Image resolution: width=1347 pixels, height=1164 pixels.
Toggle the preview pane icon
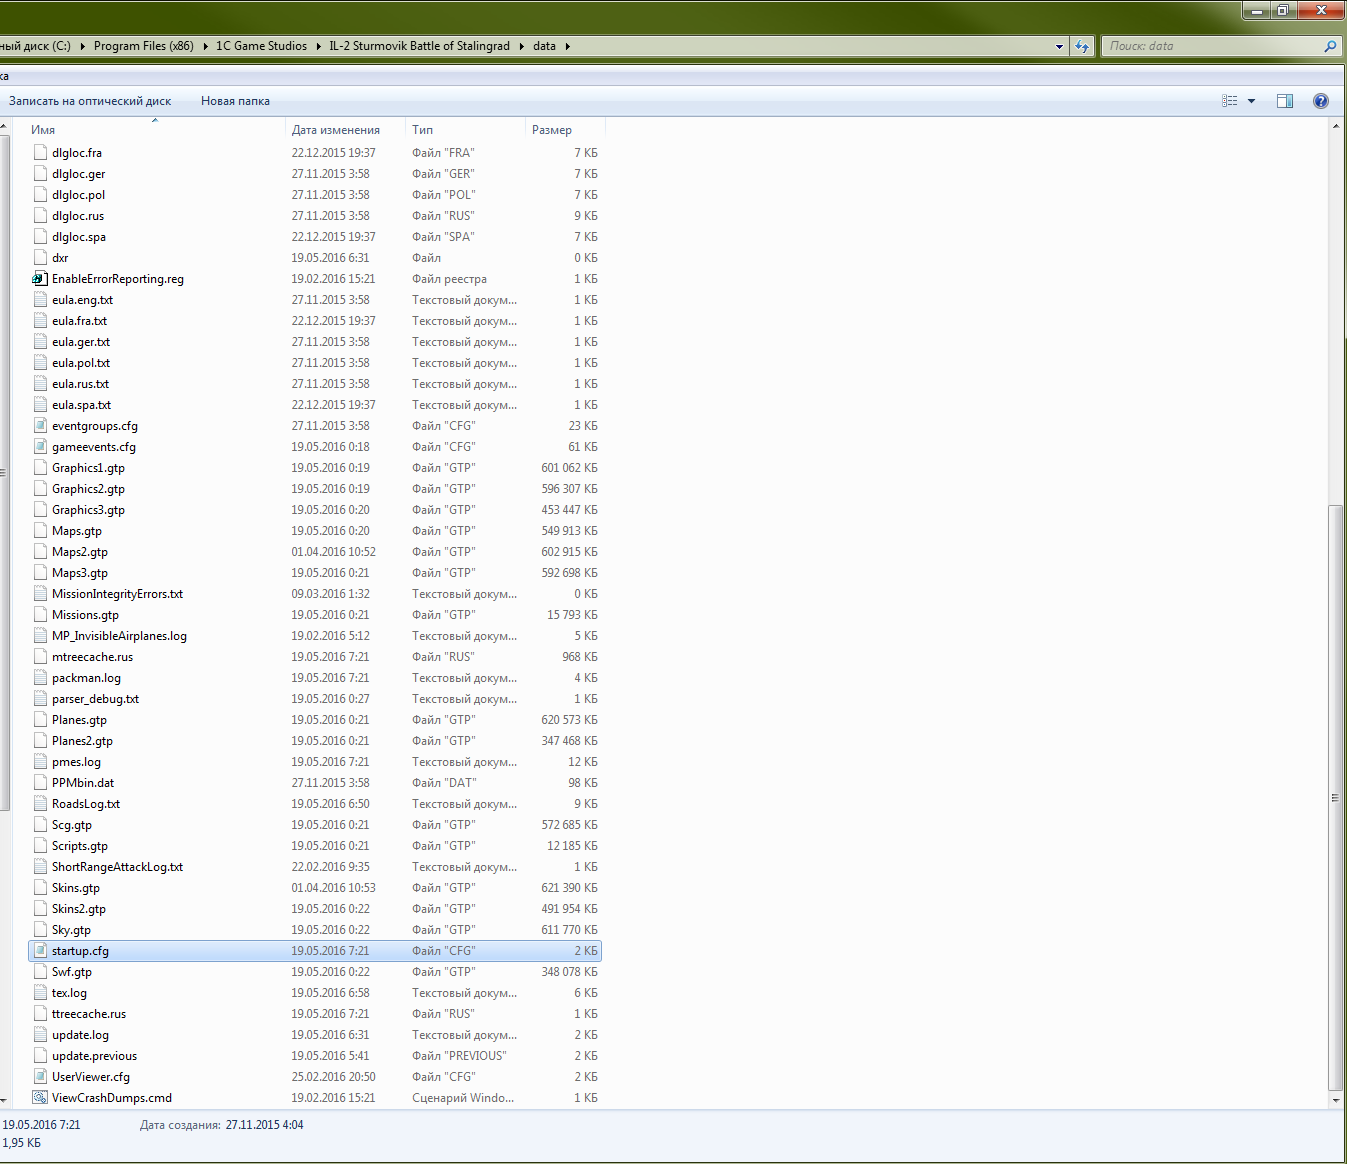(1285, 101)
